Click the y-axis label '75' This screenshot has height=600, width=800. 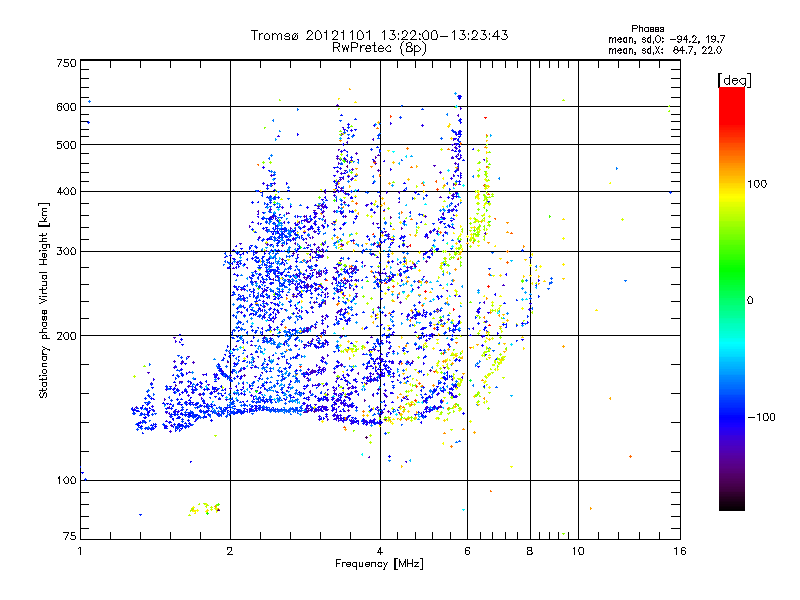pyautogui.click(x=70, y=536)
